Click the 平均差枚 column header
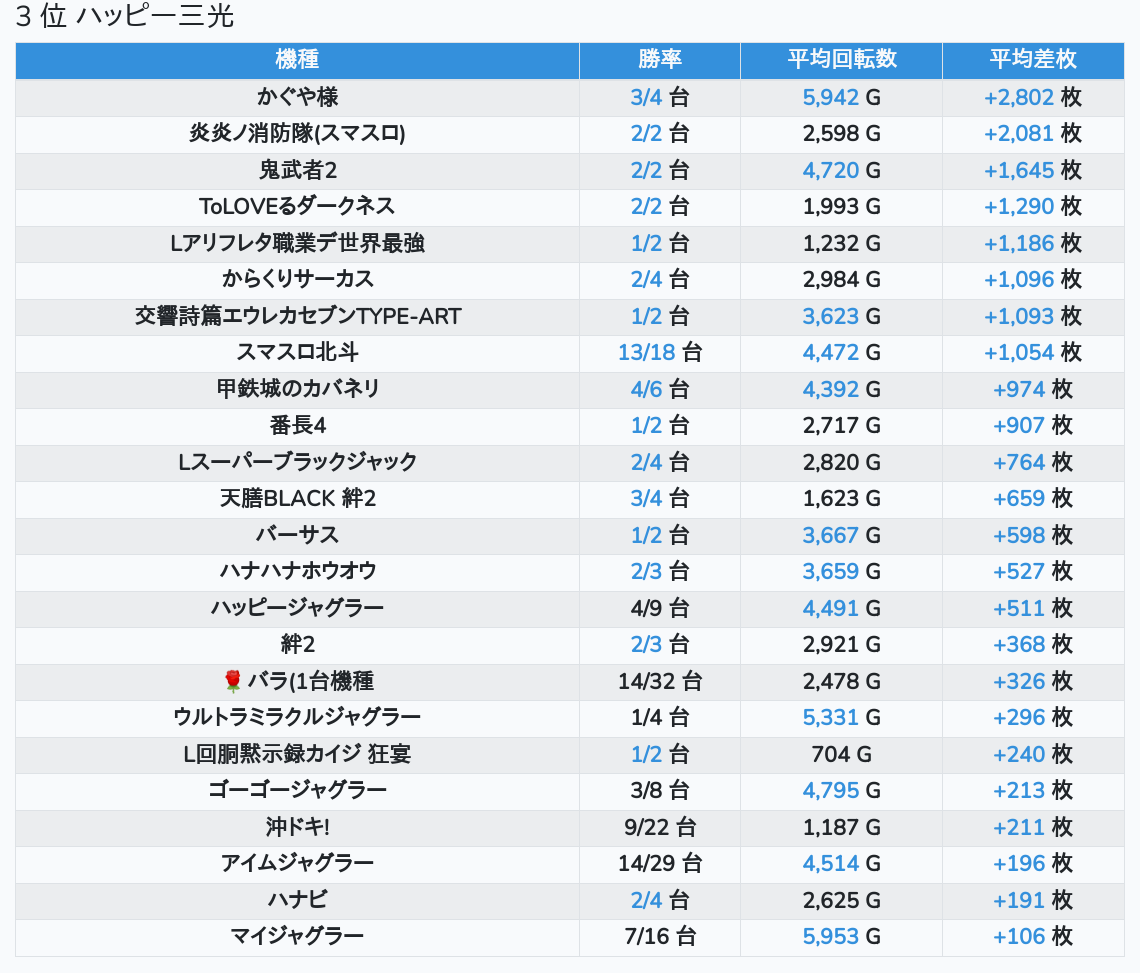This screenshot has width=1140, height=973. (1033, 60)
